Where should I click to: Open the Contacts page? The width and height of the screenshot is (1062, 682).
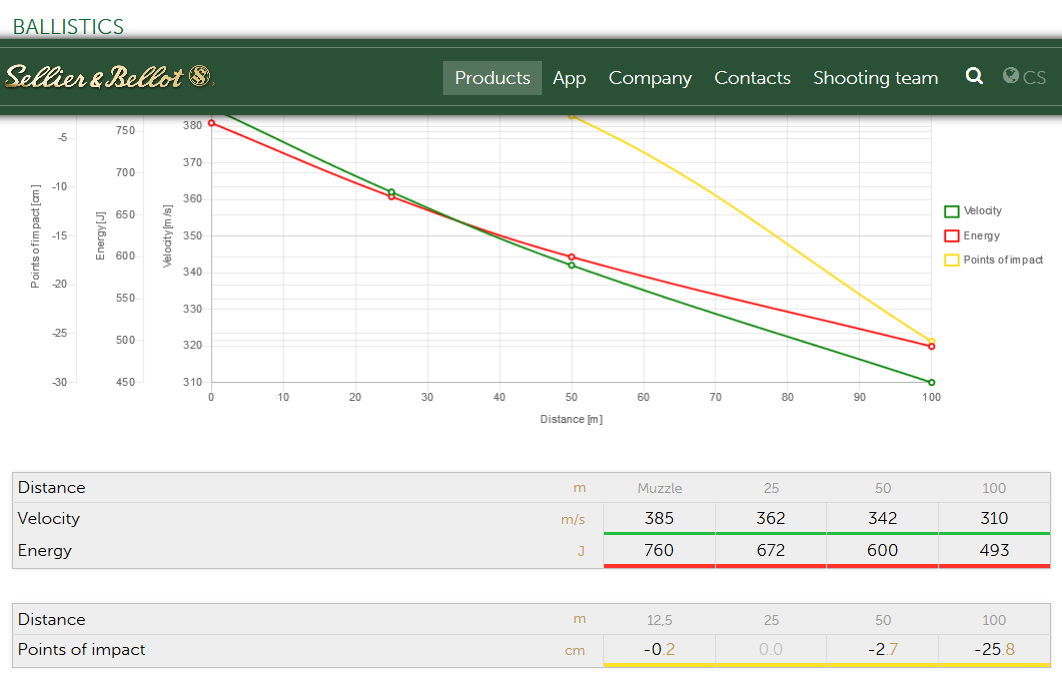coord(752,78)
